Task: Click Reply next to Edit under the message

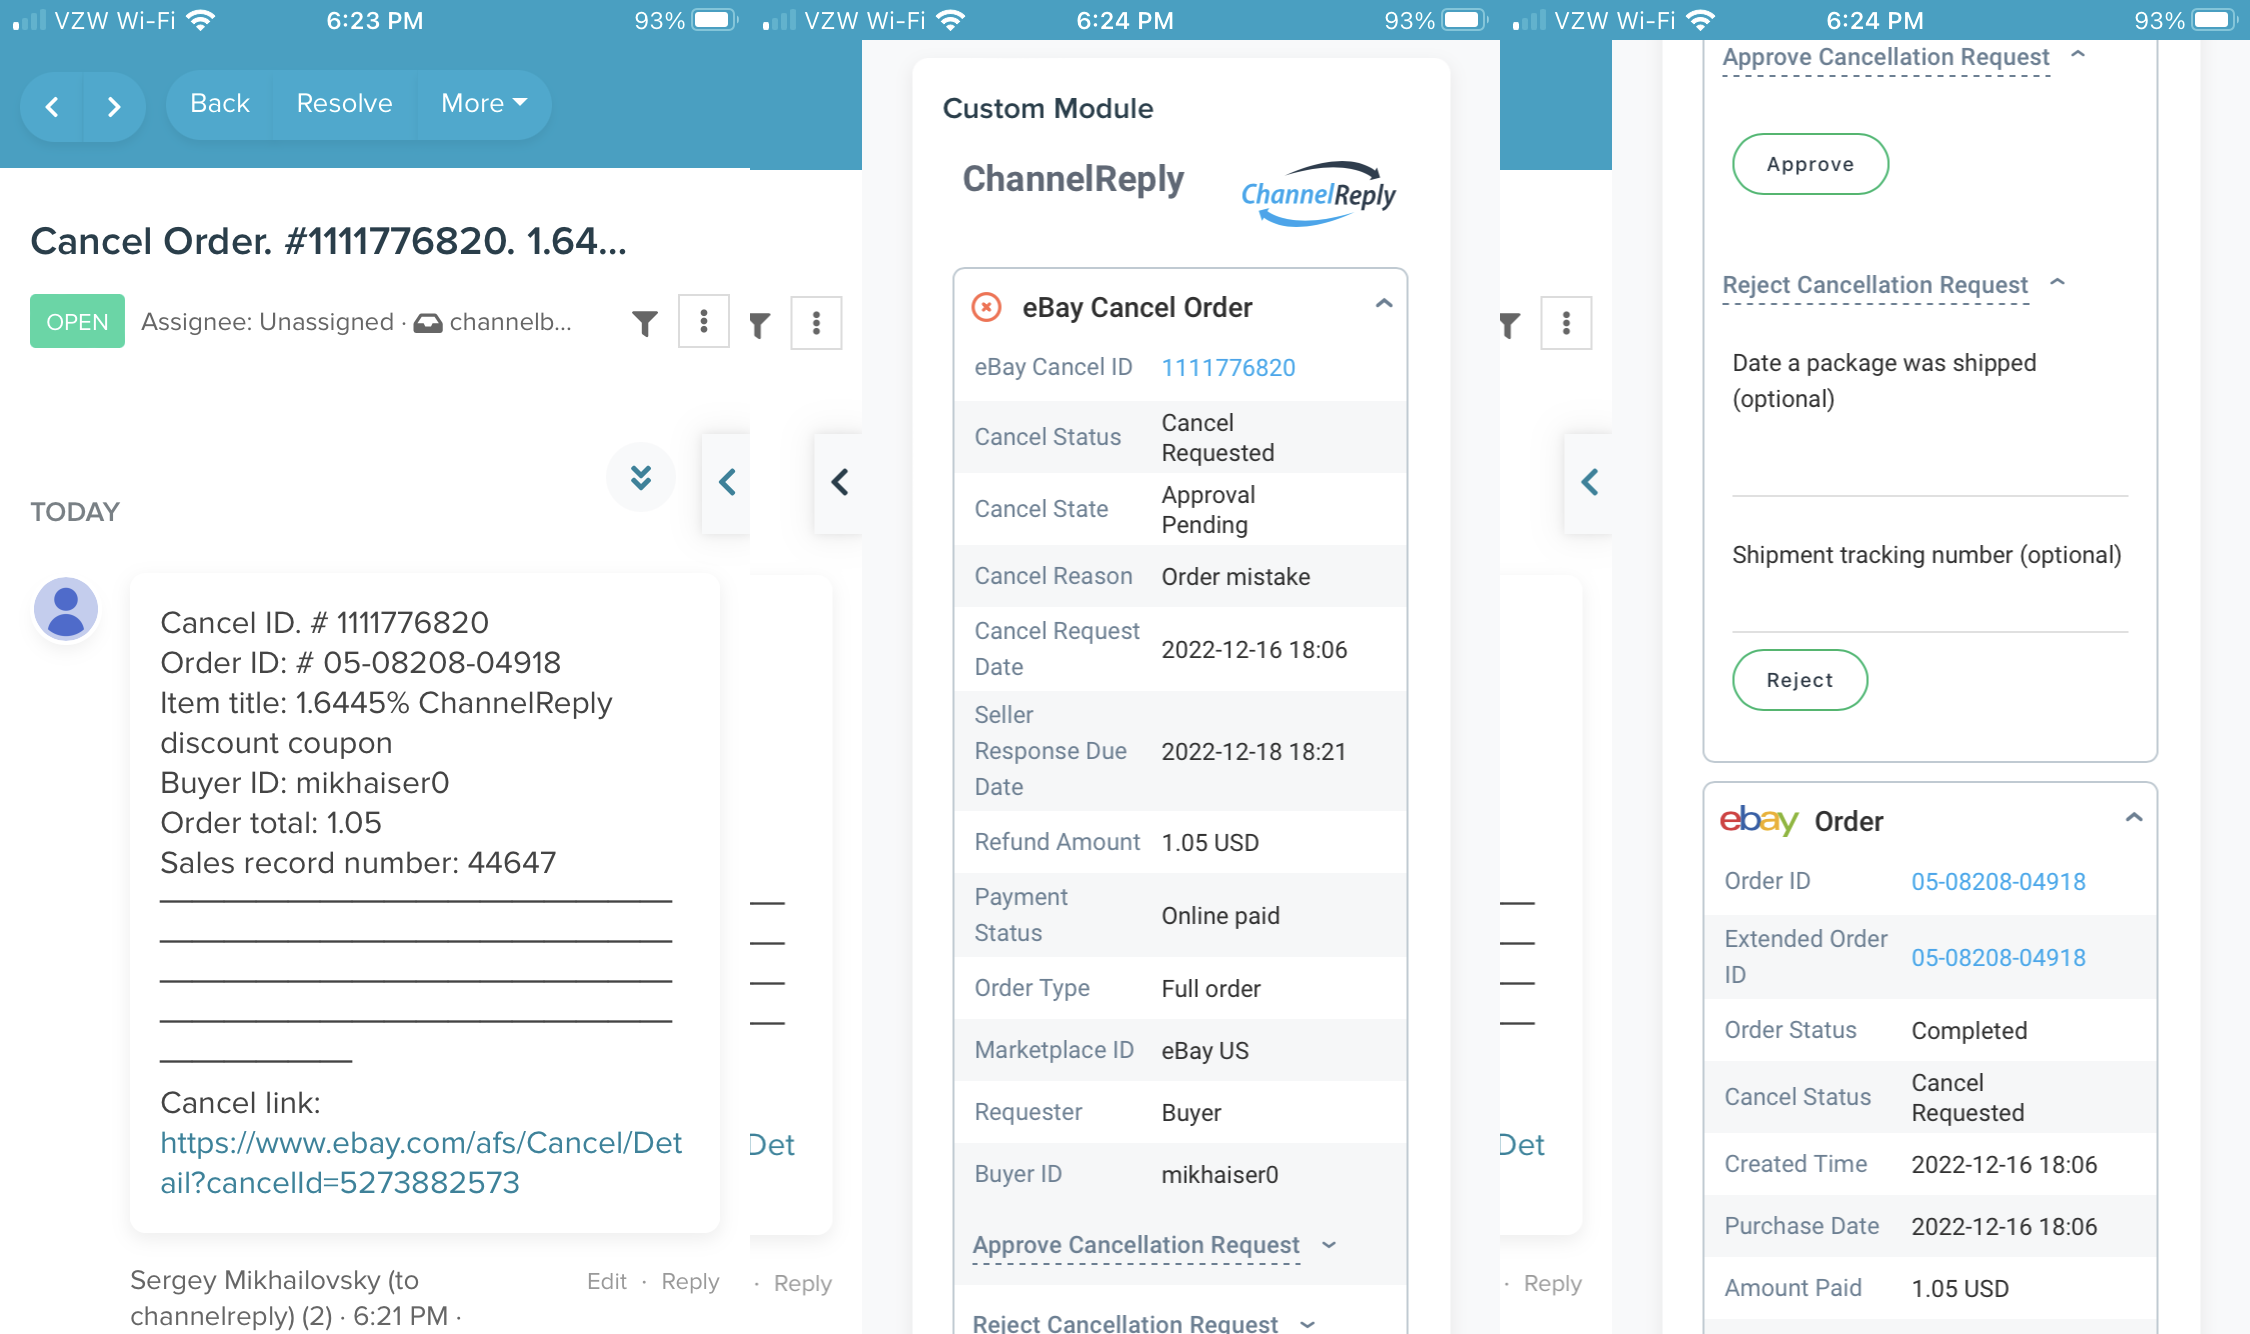Action: point(690,1281)
